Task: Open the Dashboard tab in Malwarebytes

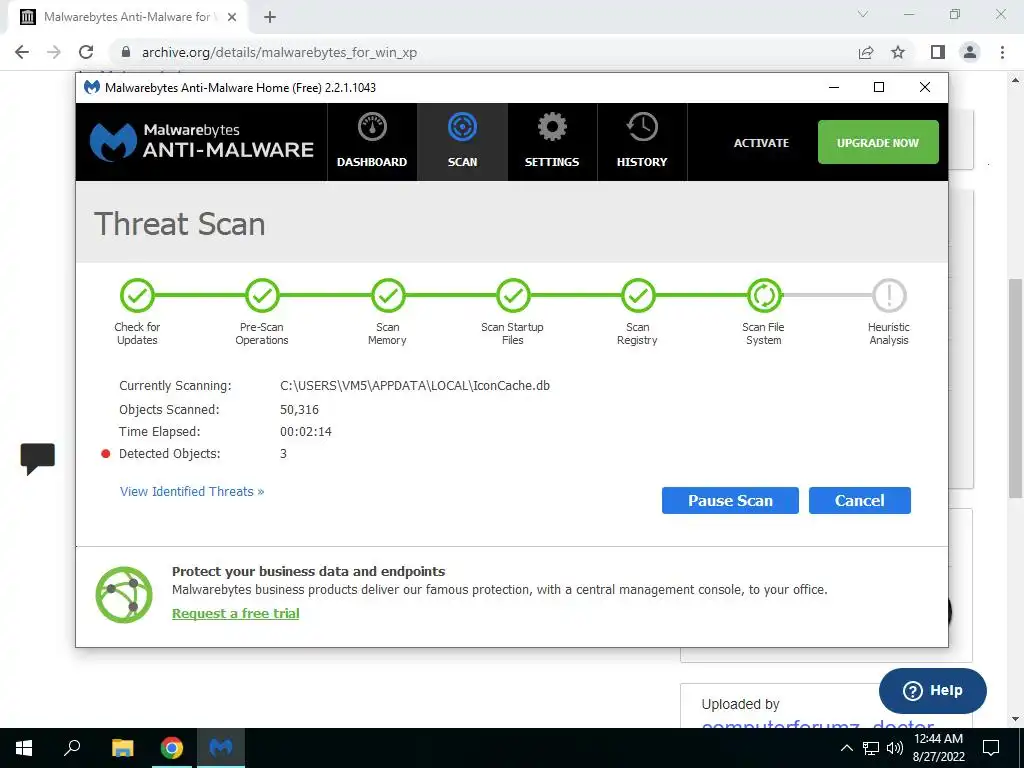Action: pyautogui.click(x=372, y=142)
